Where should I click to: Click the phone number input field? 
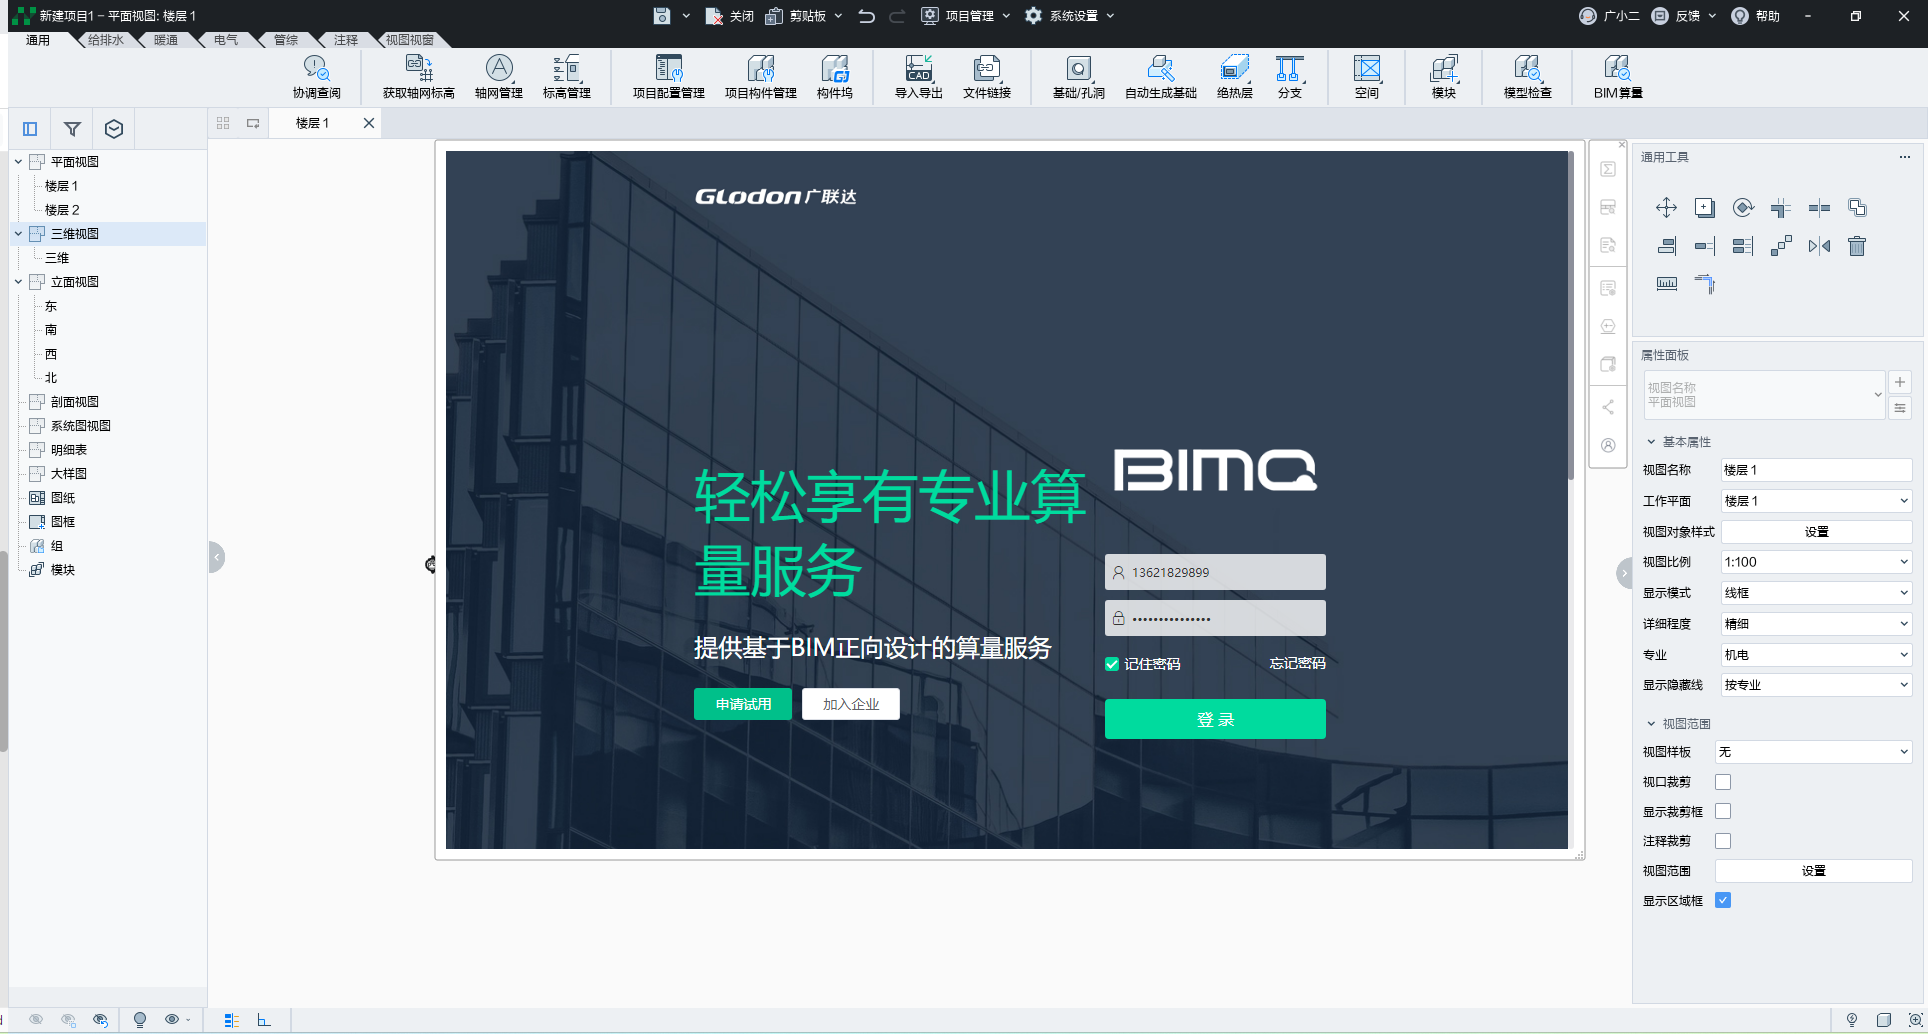(1215, 571)
